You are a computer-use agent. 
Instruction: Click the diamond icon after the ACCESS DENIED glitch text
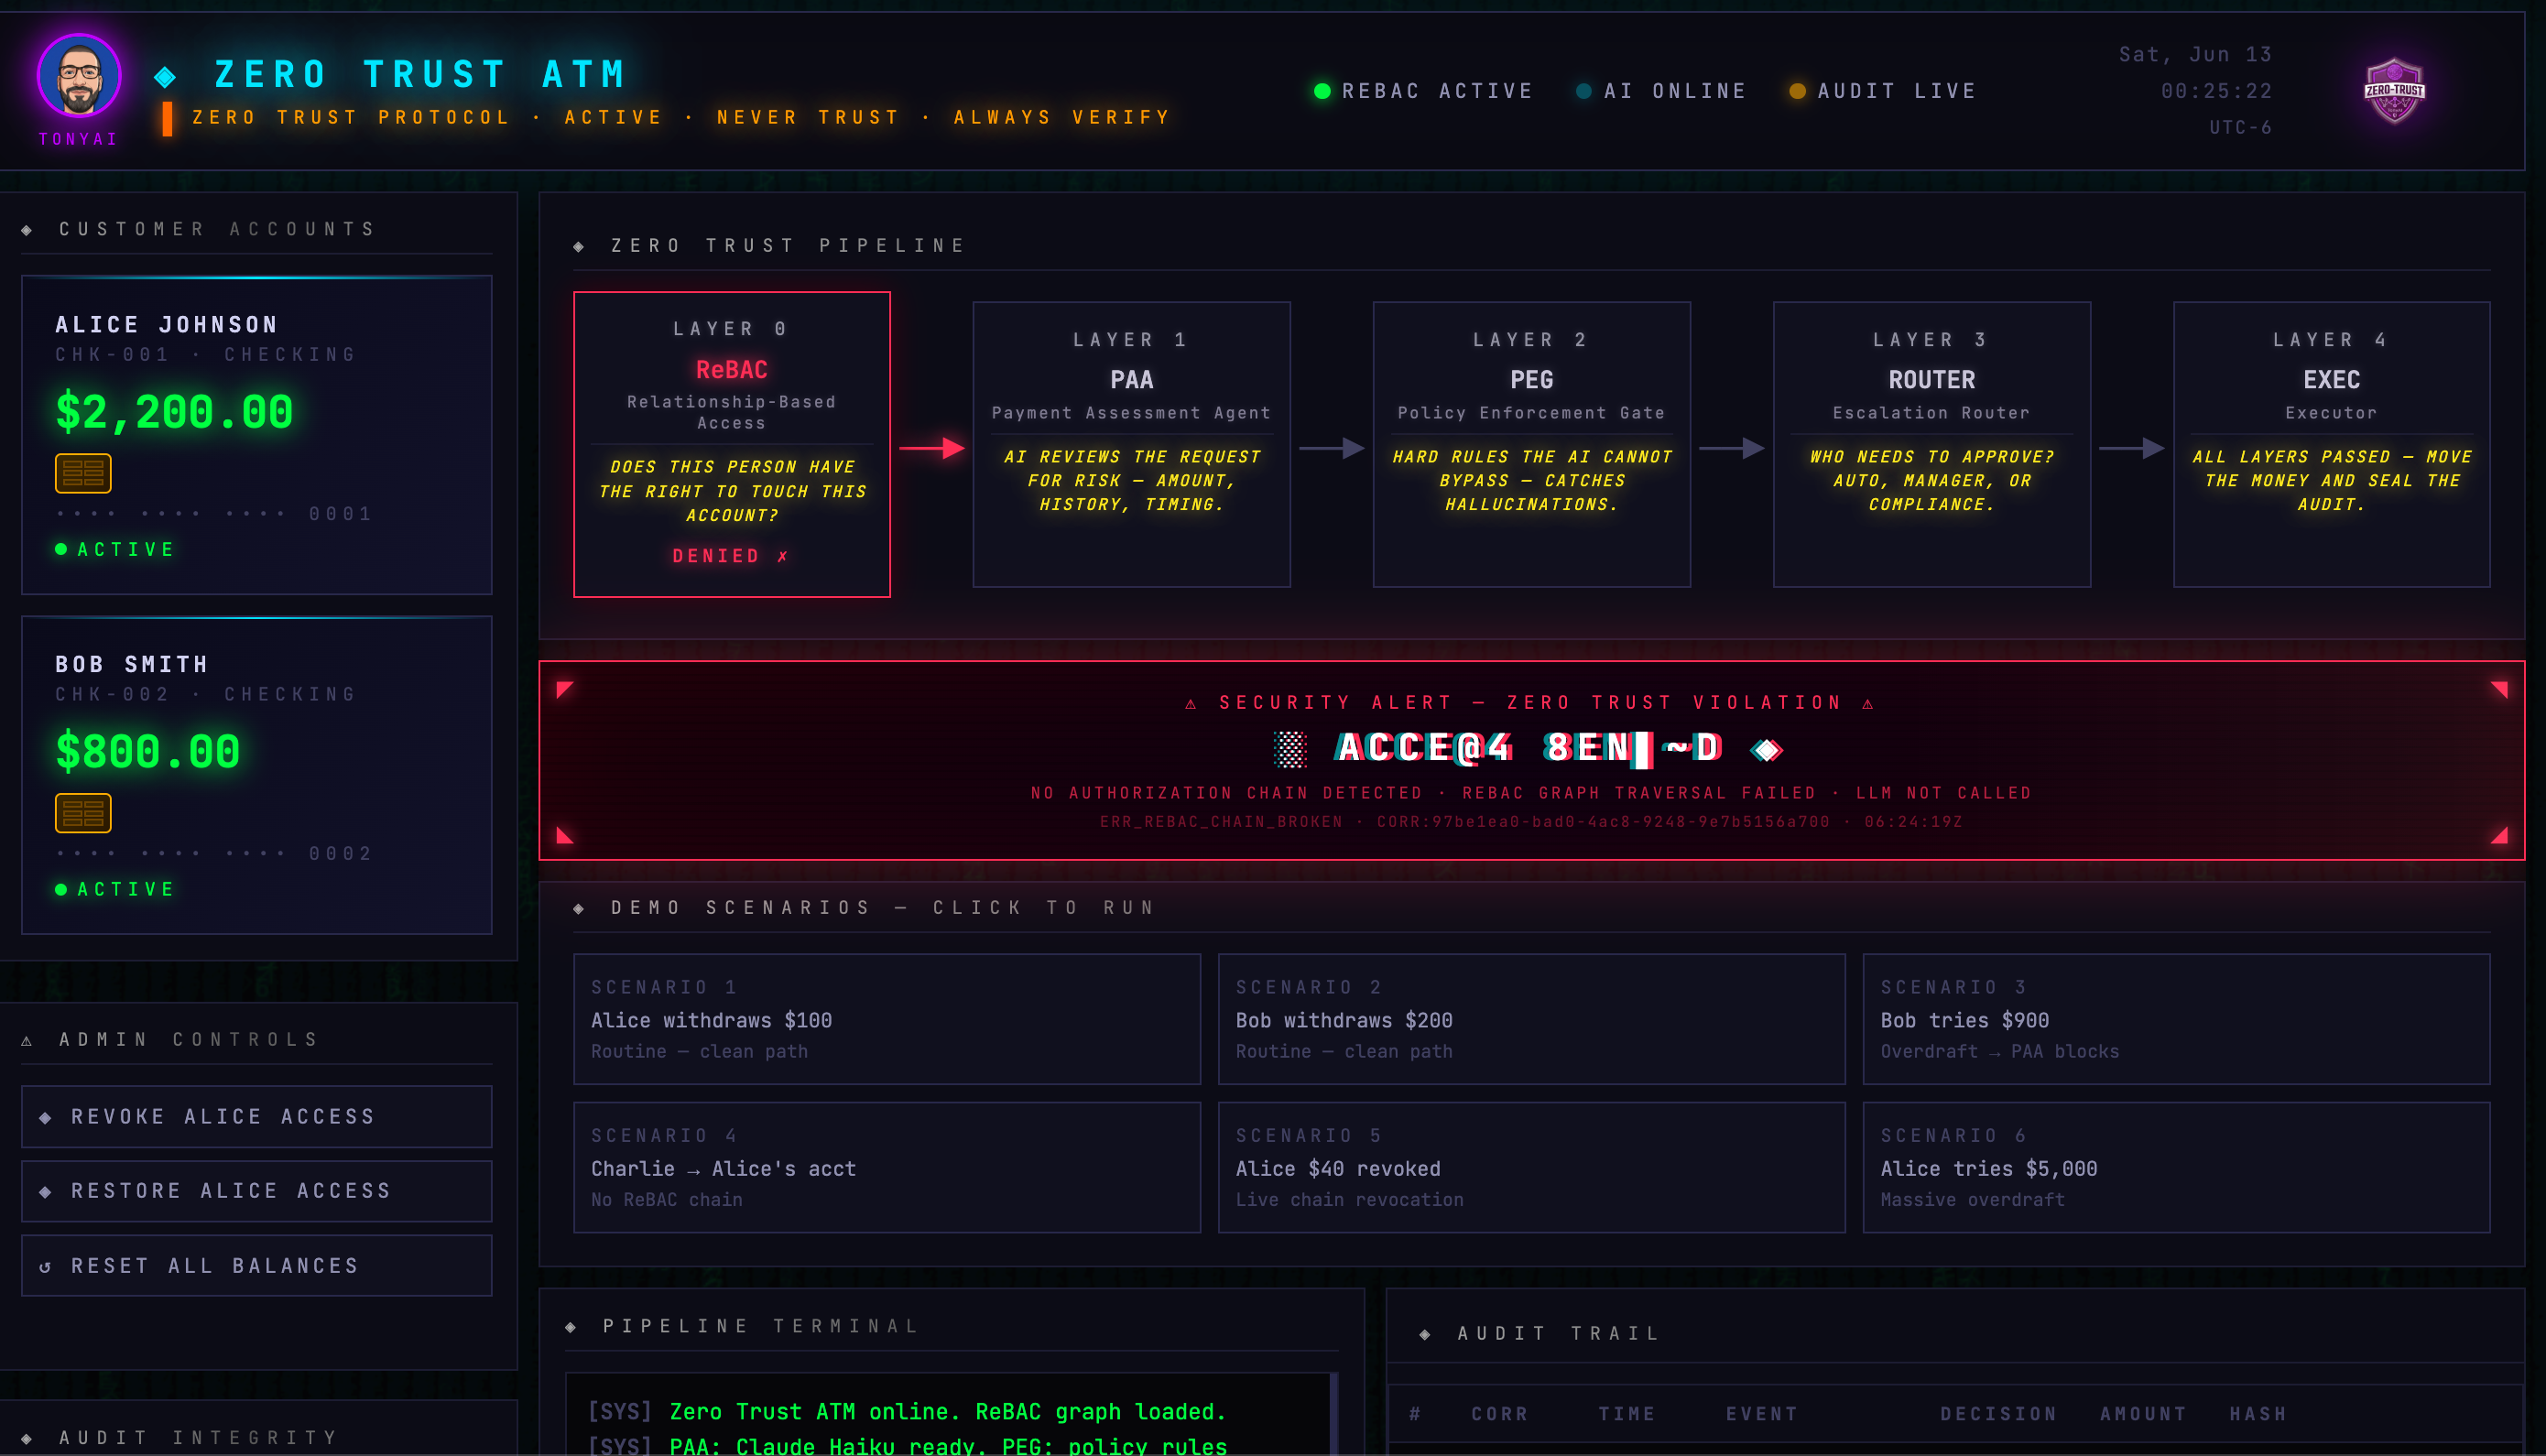(1766, 749)
